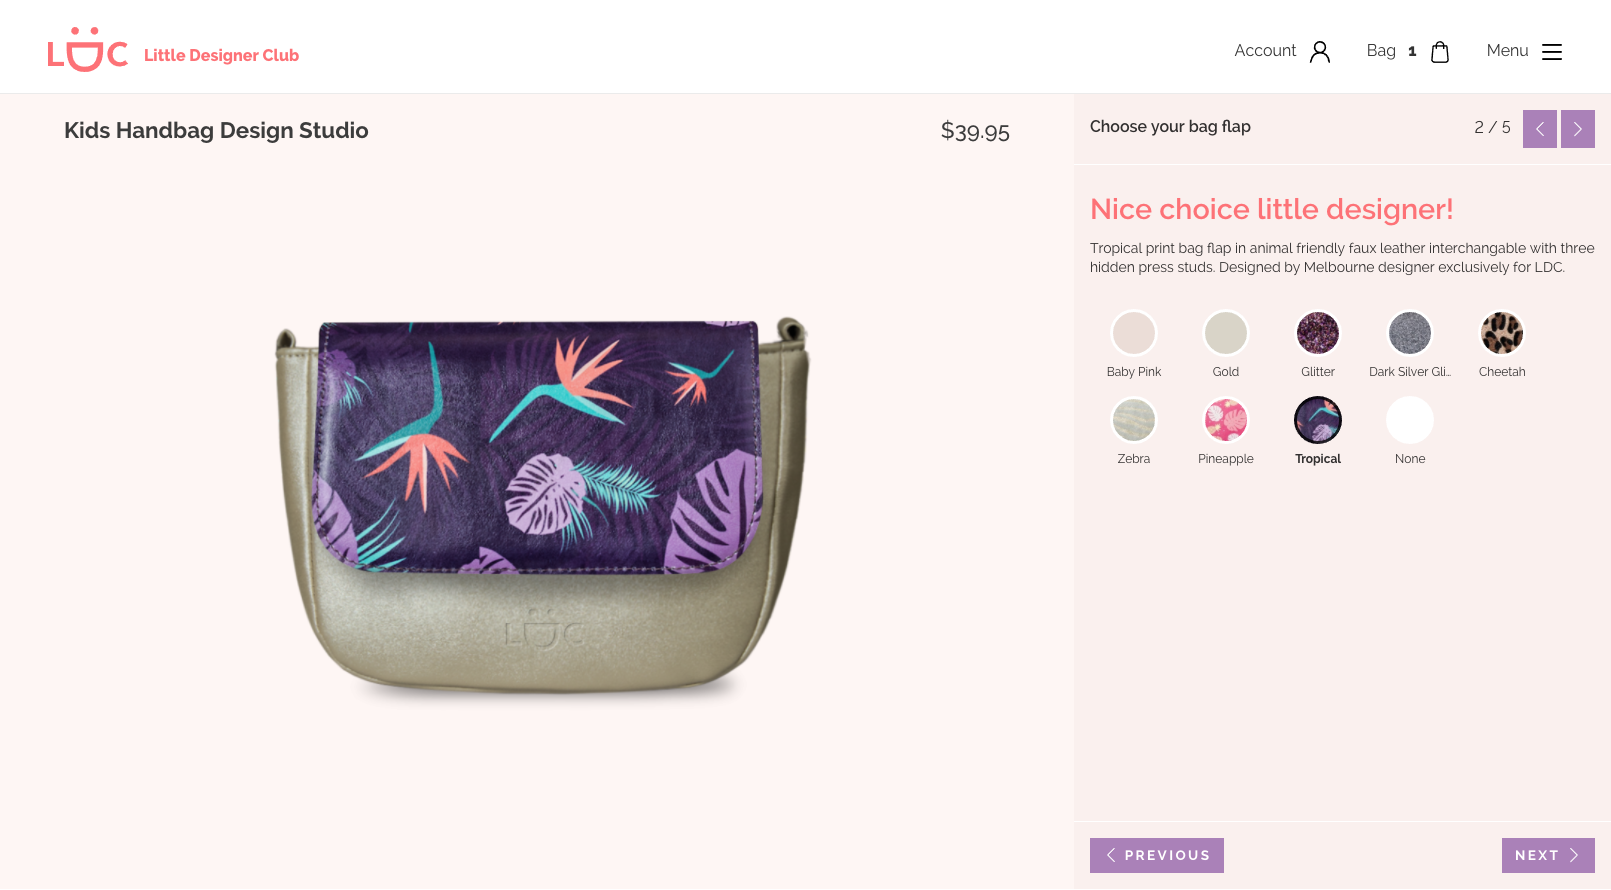The width and height of the screenshot is (1611, 890).
Task: Select the Glitter bag flap swatch
Action: pos(1317,333)
